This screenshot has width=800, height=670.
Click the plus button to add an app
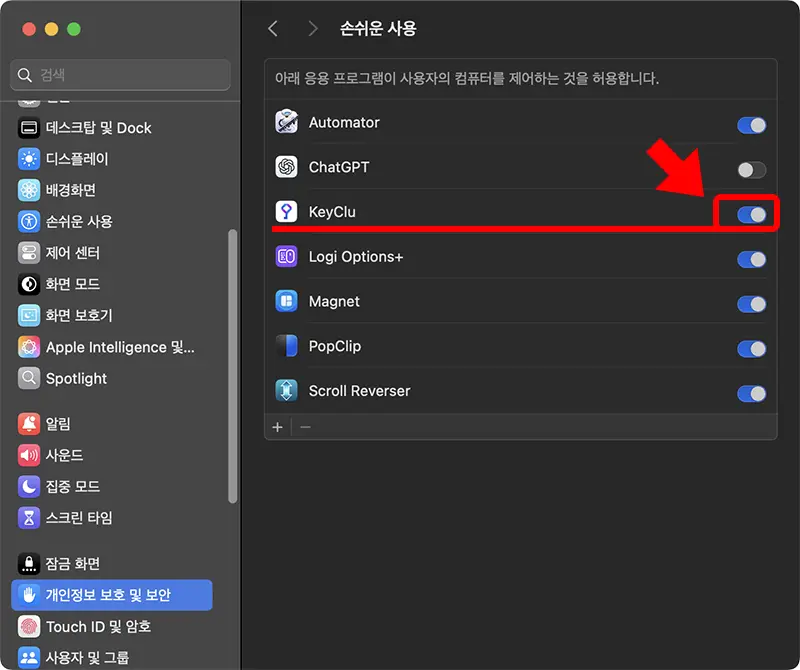[x=277, y=427]
